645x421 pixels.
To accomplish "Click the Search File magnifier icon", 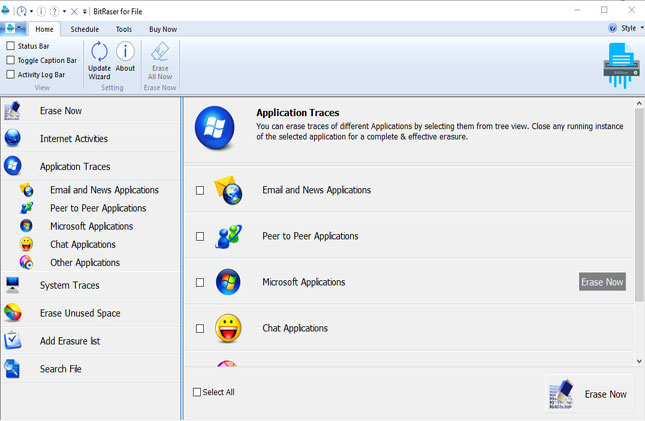I will tap(12, 368).
